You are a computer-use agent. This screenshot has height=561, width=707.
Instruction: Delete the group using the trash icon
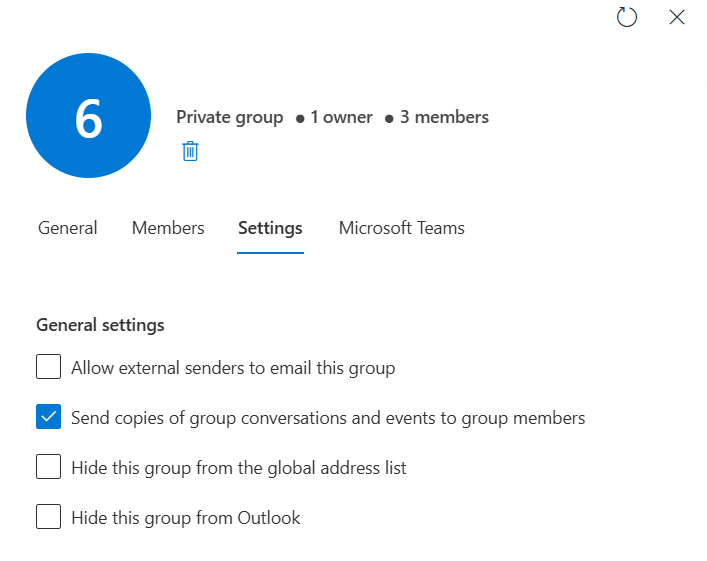(x=190, y=151)
